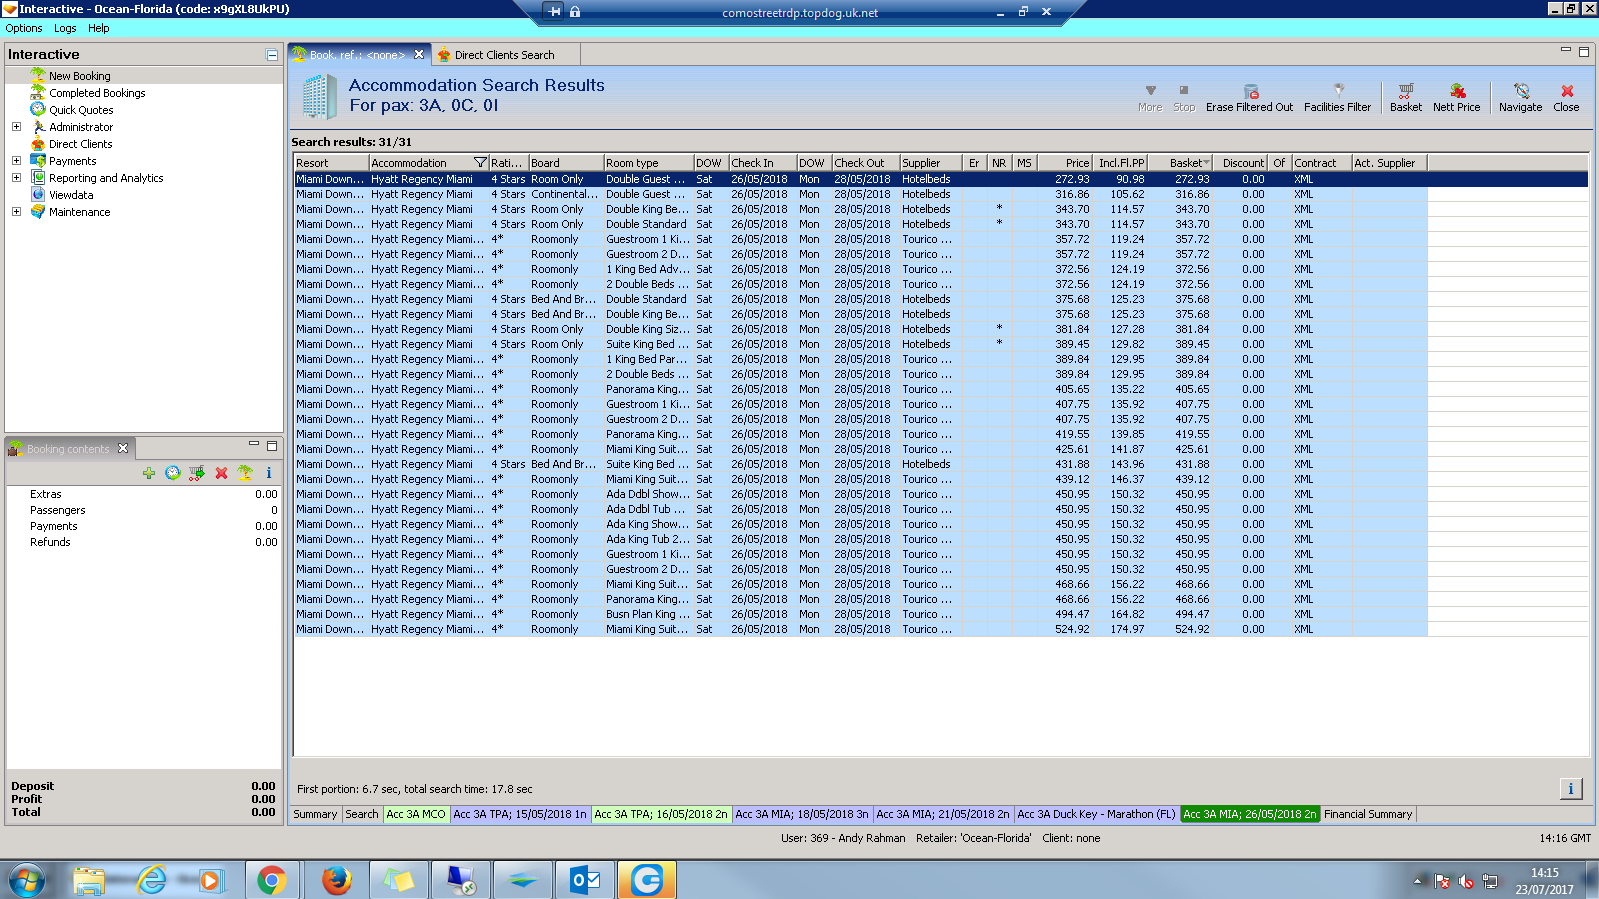
Task: Open the Facilities Filter
Action: [1337, 98]
